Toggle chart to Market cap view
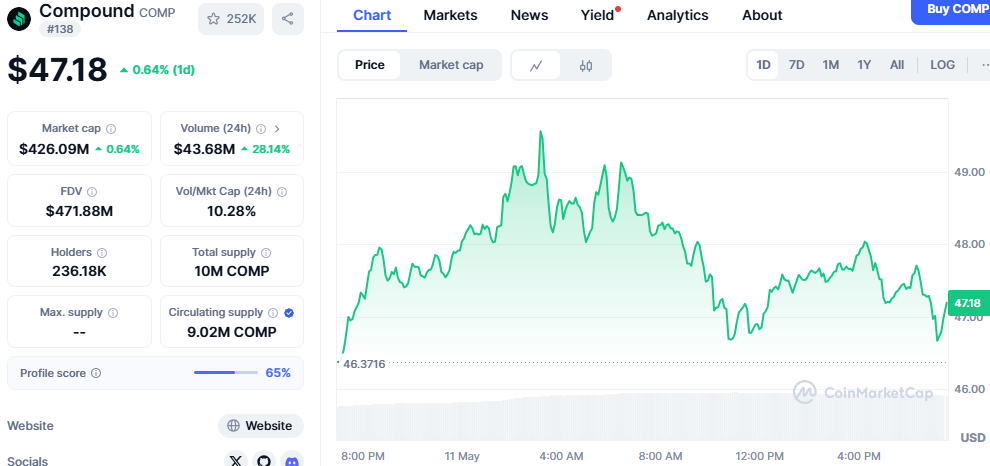The image size is (990, 466). click(451, 65)
